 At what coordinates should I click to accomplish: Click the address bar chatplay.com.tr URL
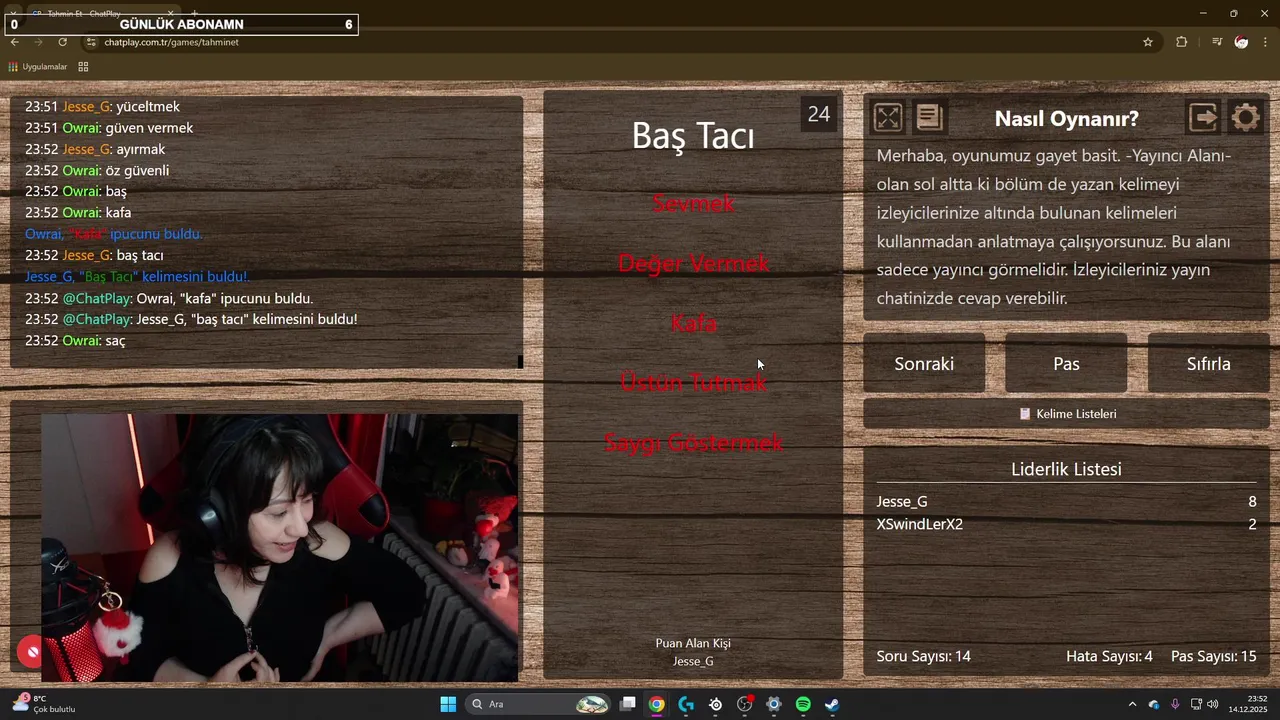(x=172, y=42)
